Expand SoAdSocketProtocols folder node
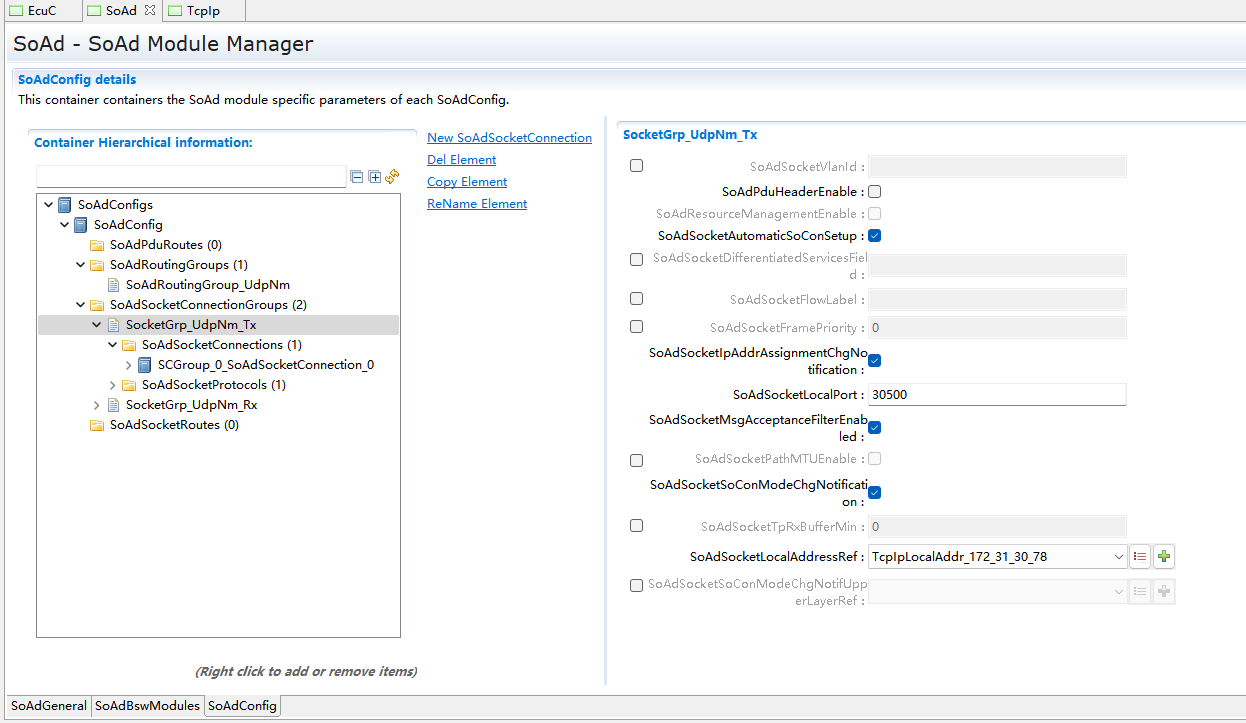This screenshot has width=1246, height=723. 113,385
